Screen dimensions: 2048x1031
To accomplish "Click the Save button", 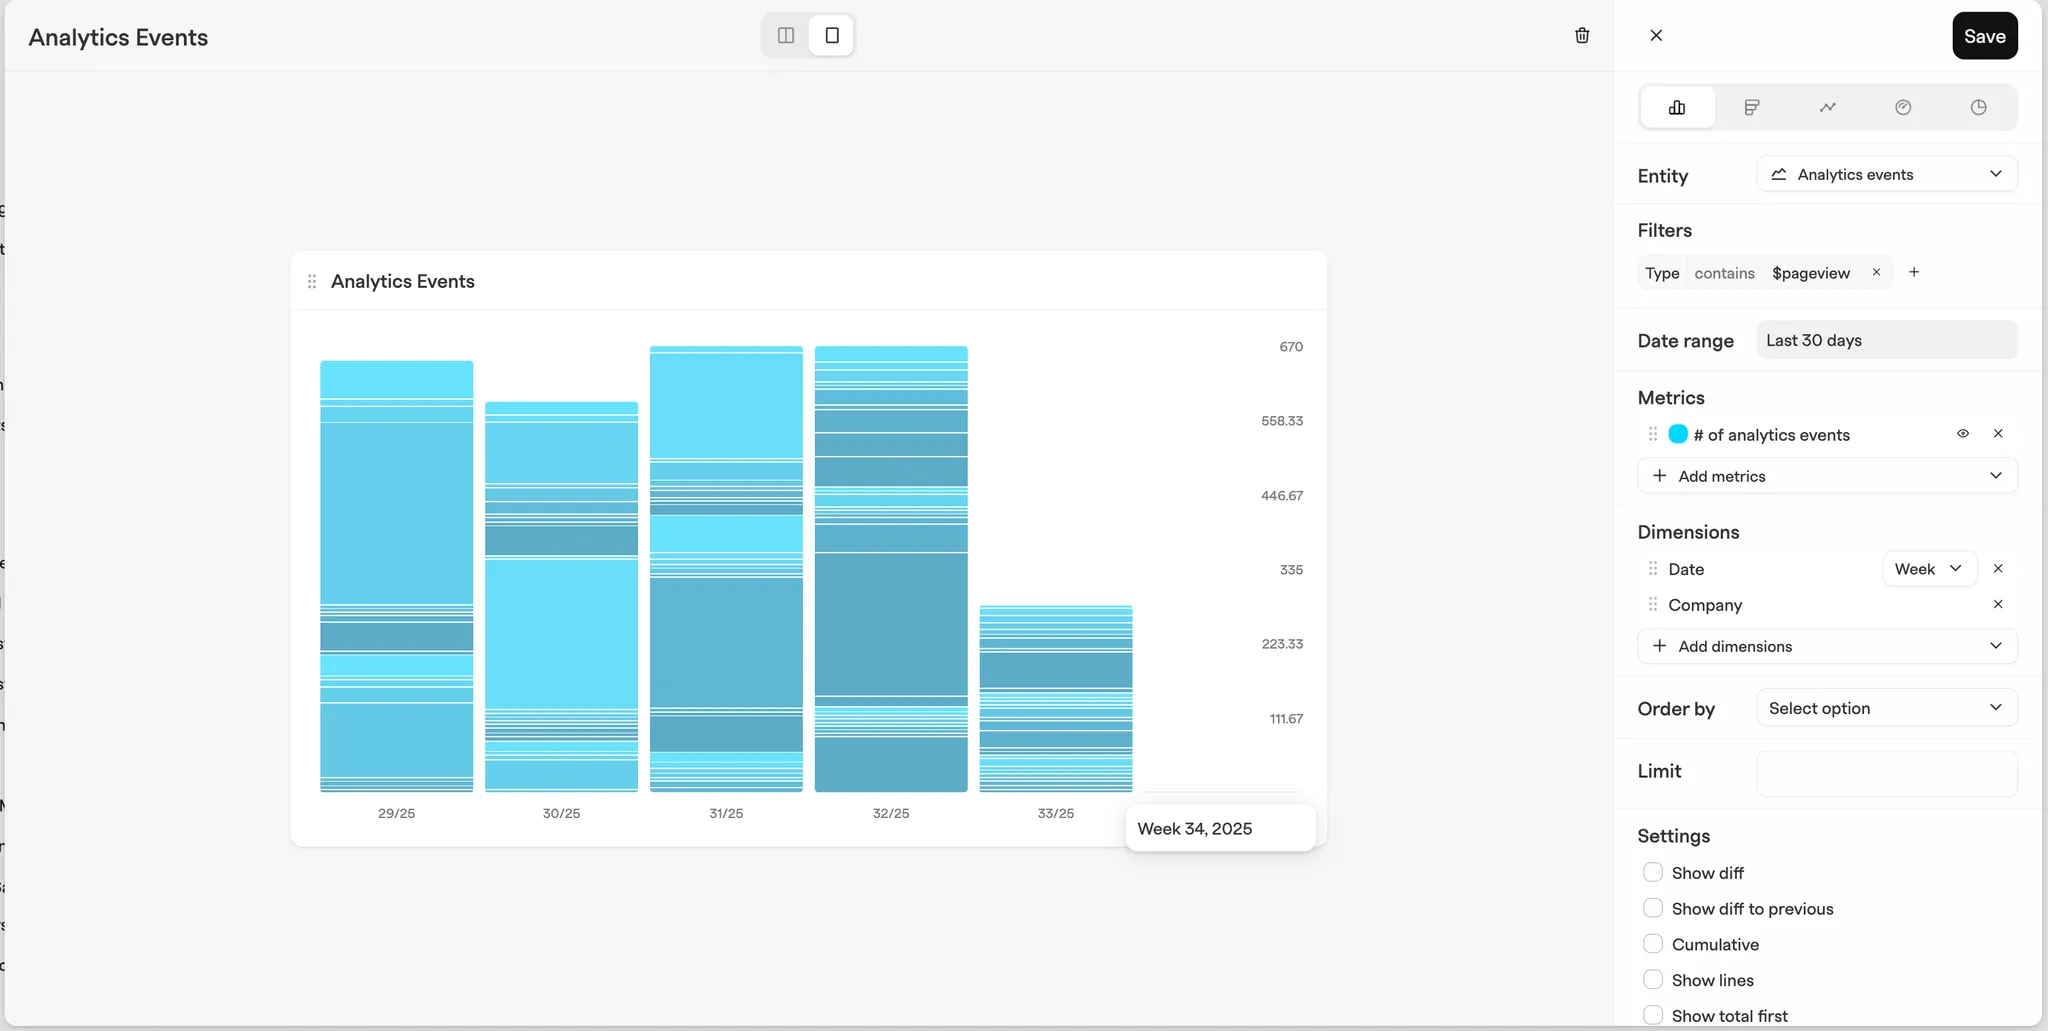I will tap(1984, 36).
